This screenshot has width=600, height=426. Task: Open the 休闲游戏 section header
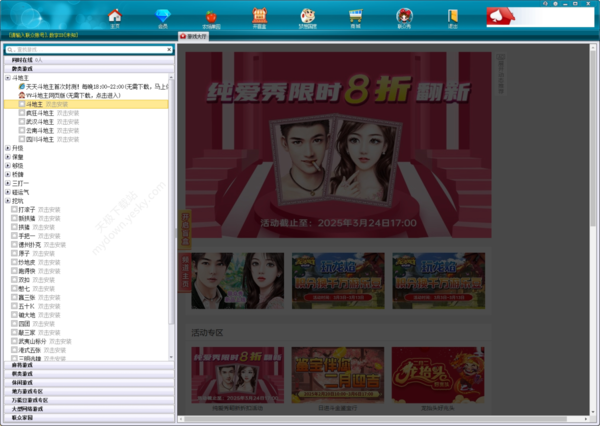pos(89,383)
